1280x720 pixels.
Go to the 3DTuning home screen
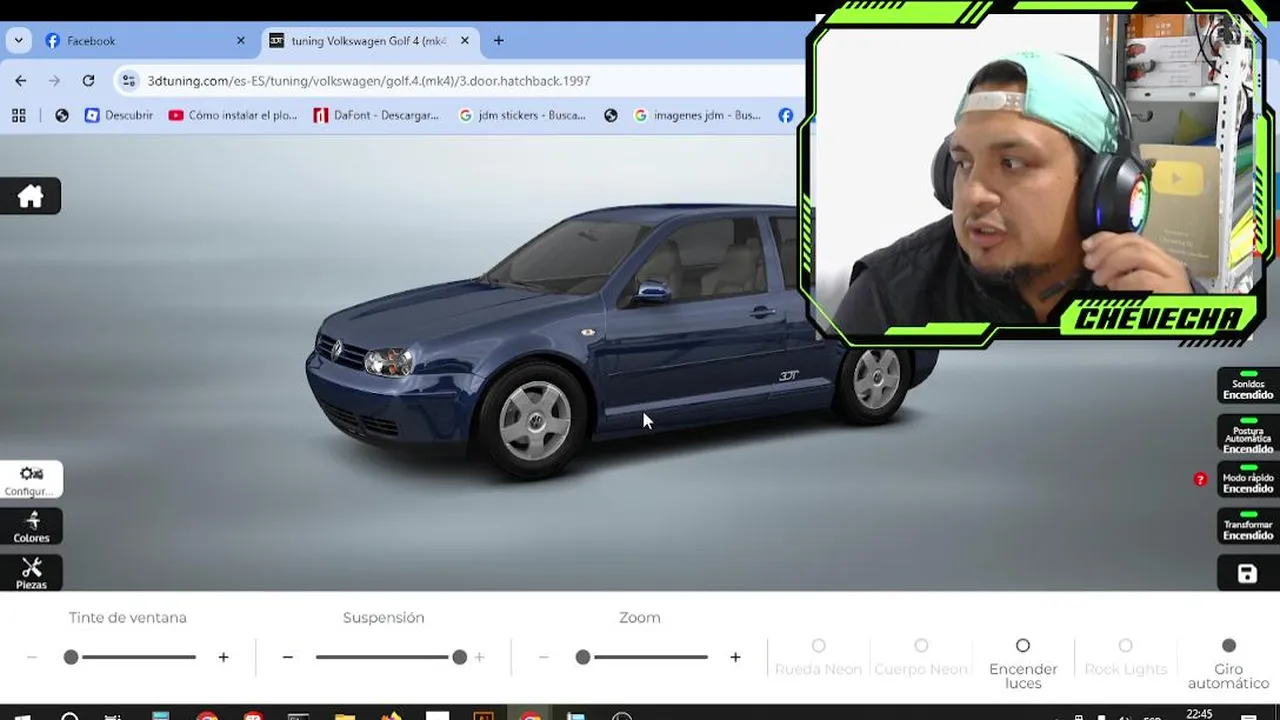point(30,196)
